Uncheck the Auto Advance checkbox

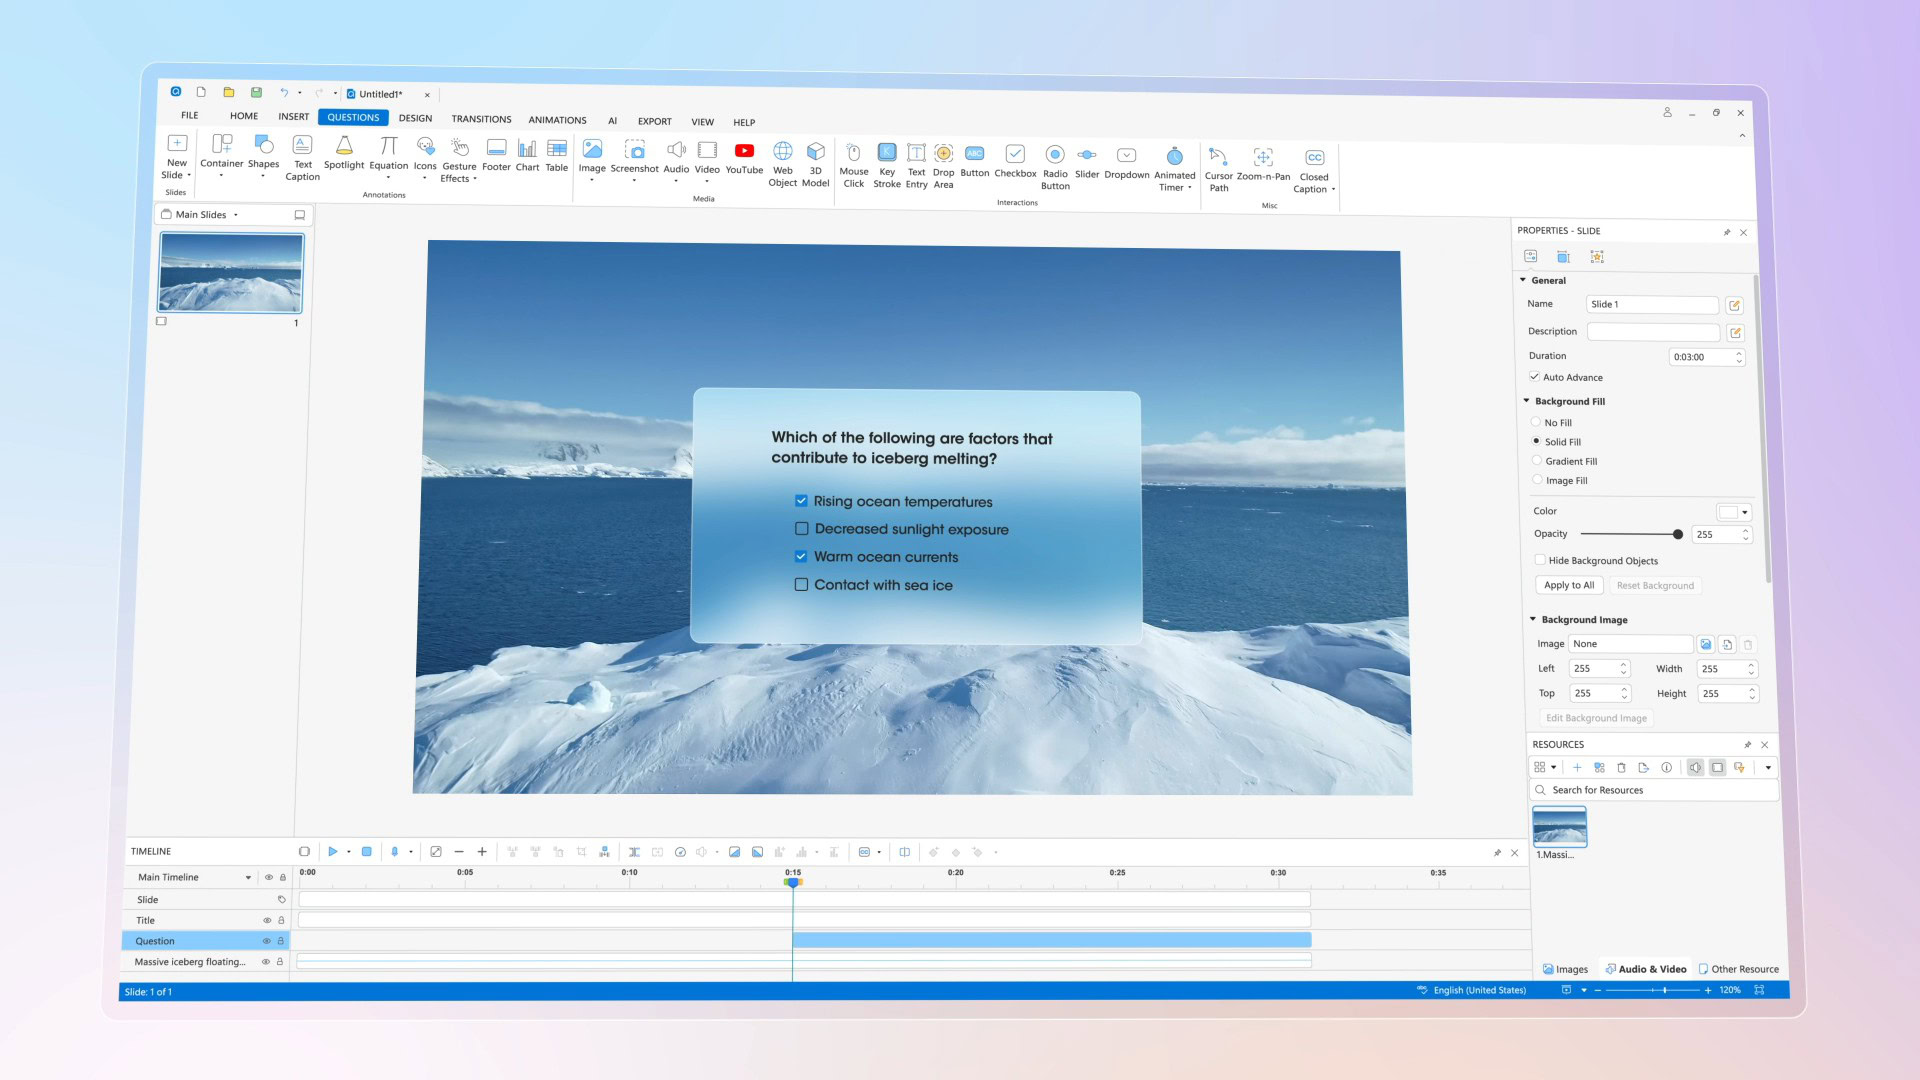(1534, 377)
